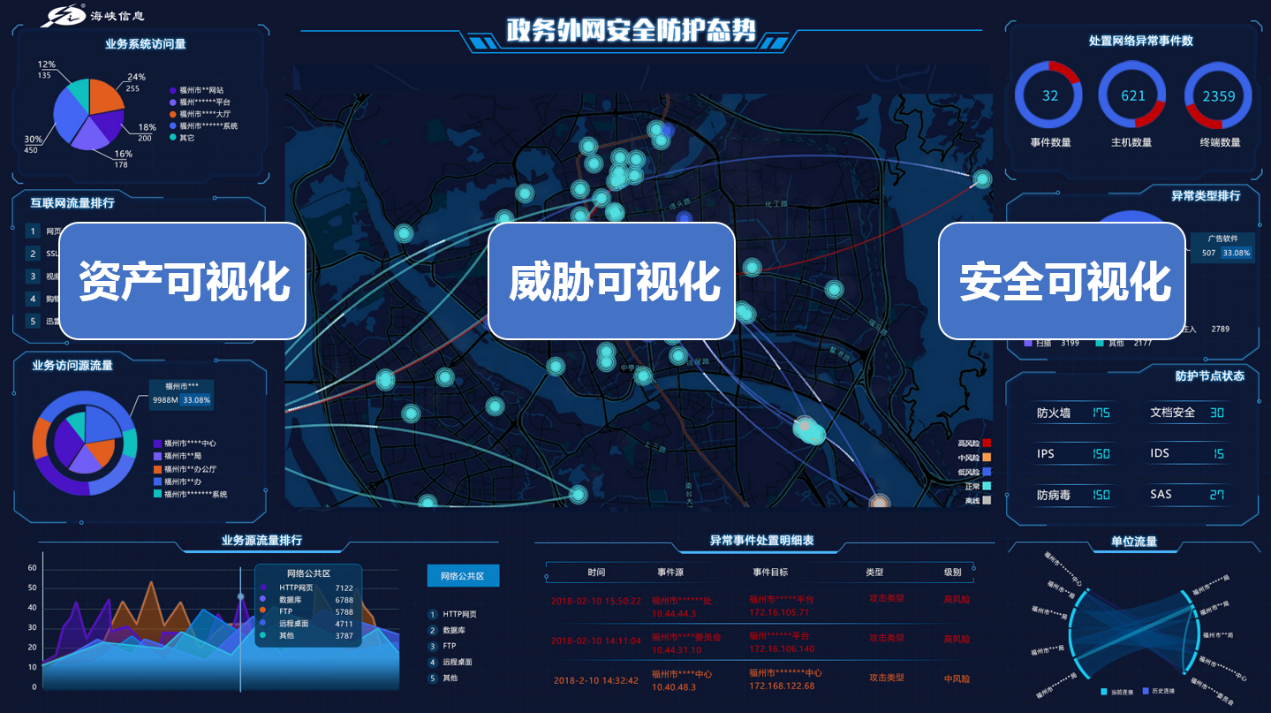
Task: Click the 级别 column header
Action: tap(953, 572)
